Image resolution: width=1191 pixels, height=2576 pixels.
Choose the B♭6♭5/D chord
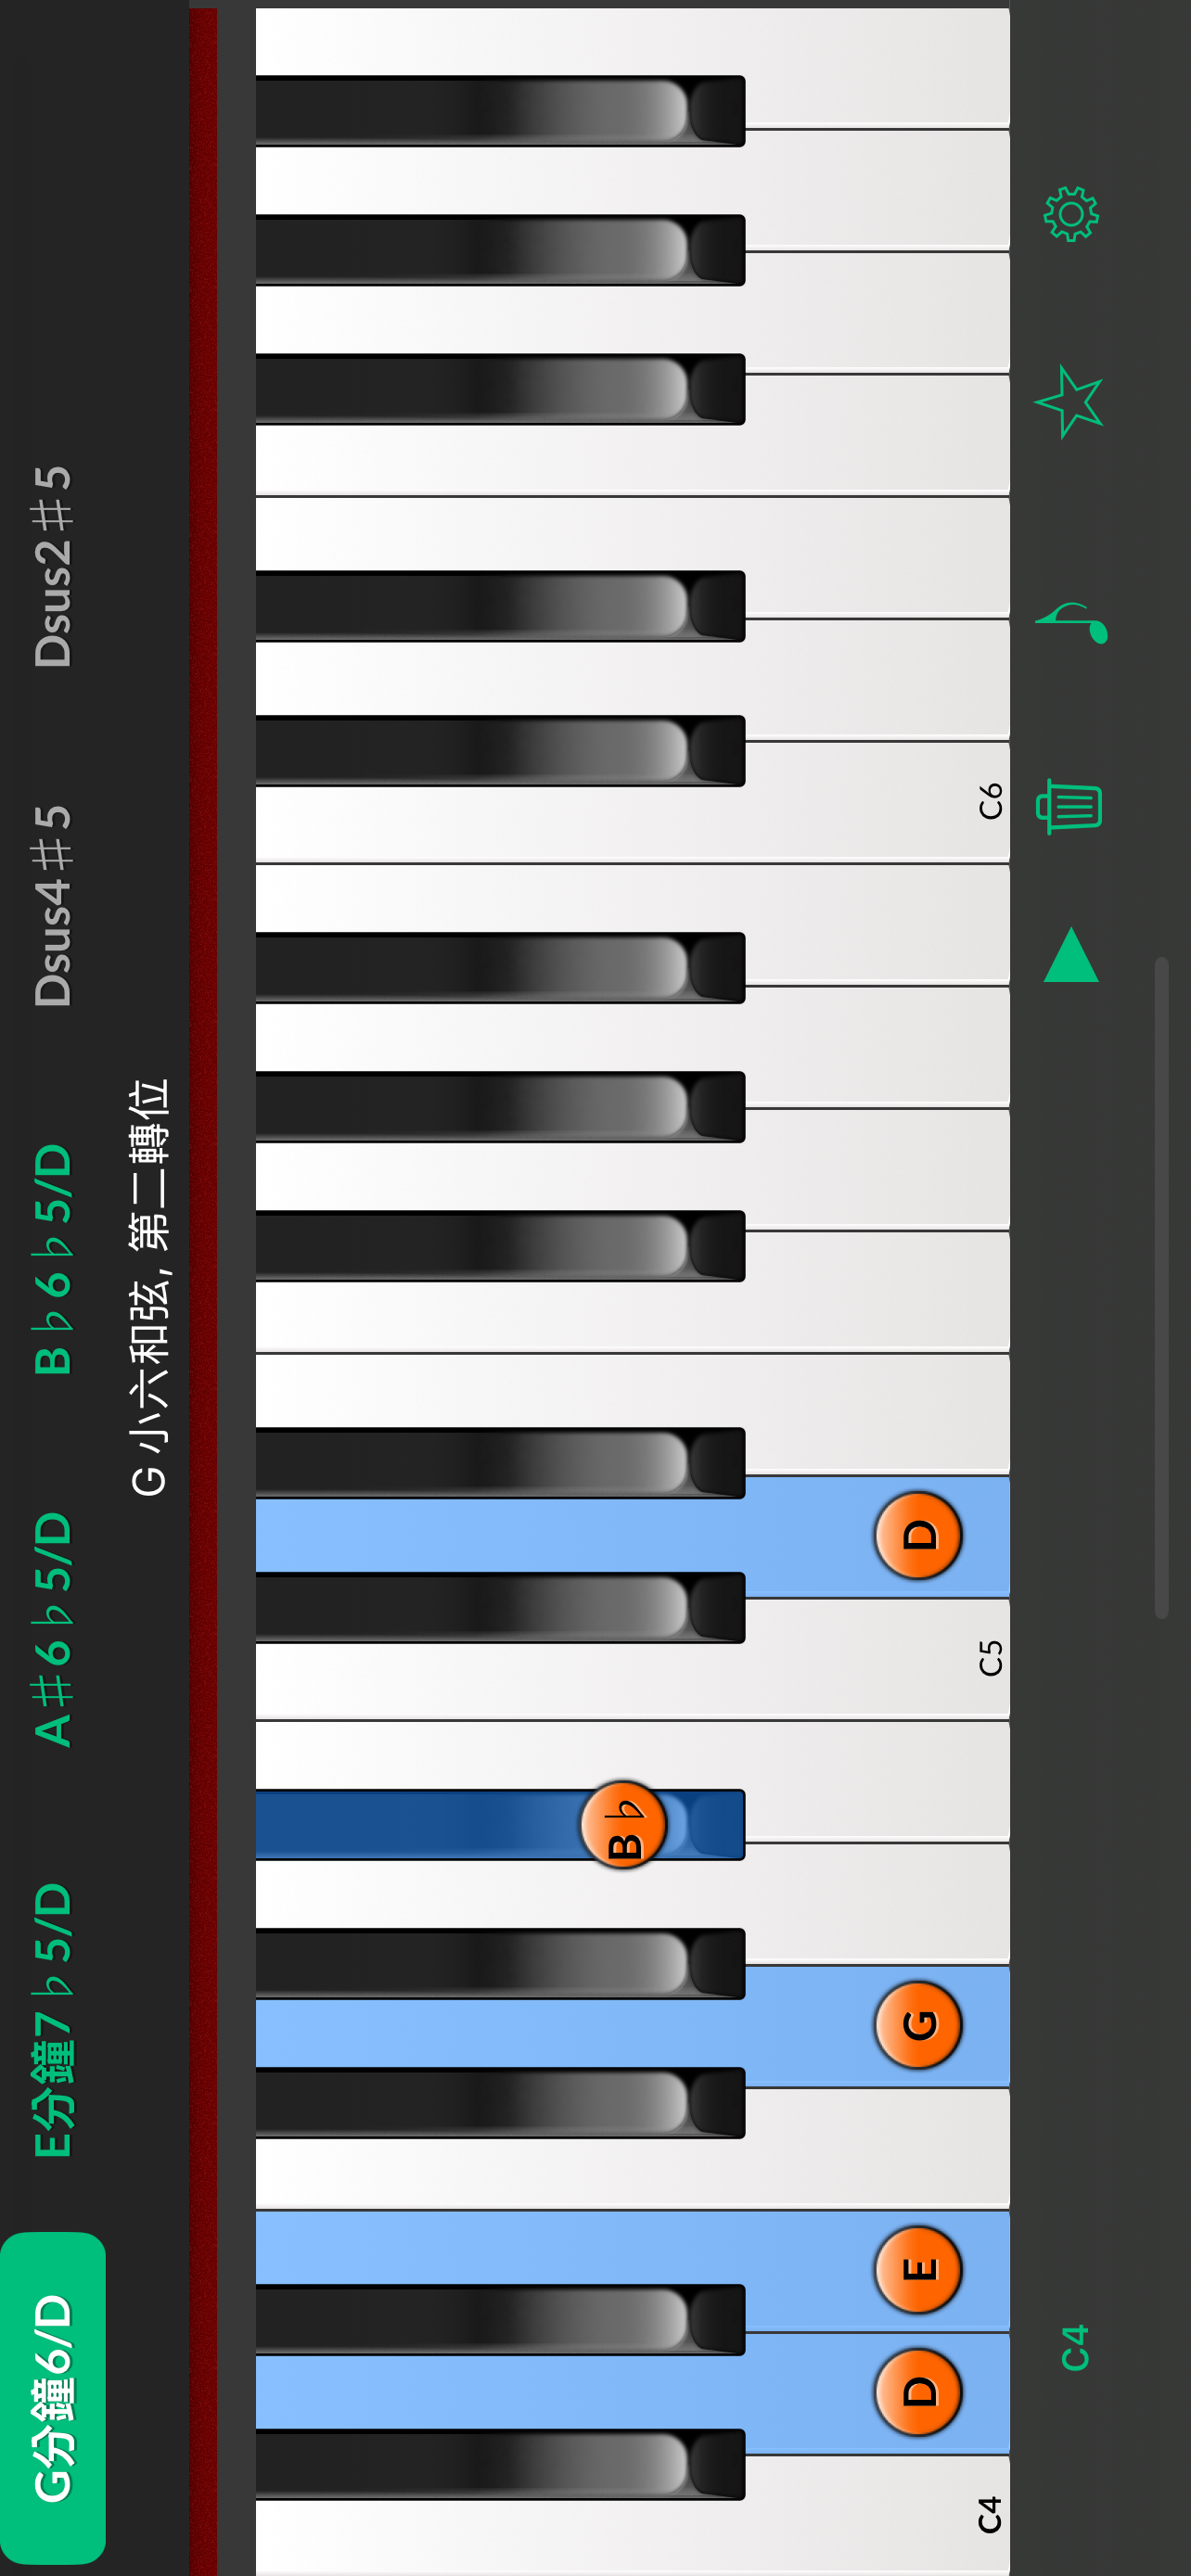tap(53, 1260)
